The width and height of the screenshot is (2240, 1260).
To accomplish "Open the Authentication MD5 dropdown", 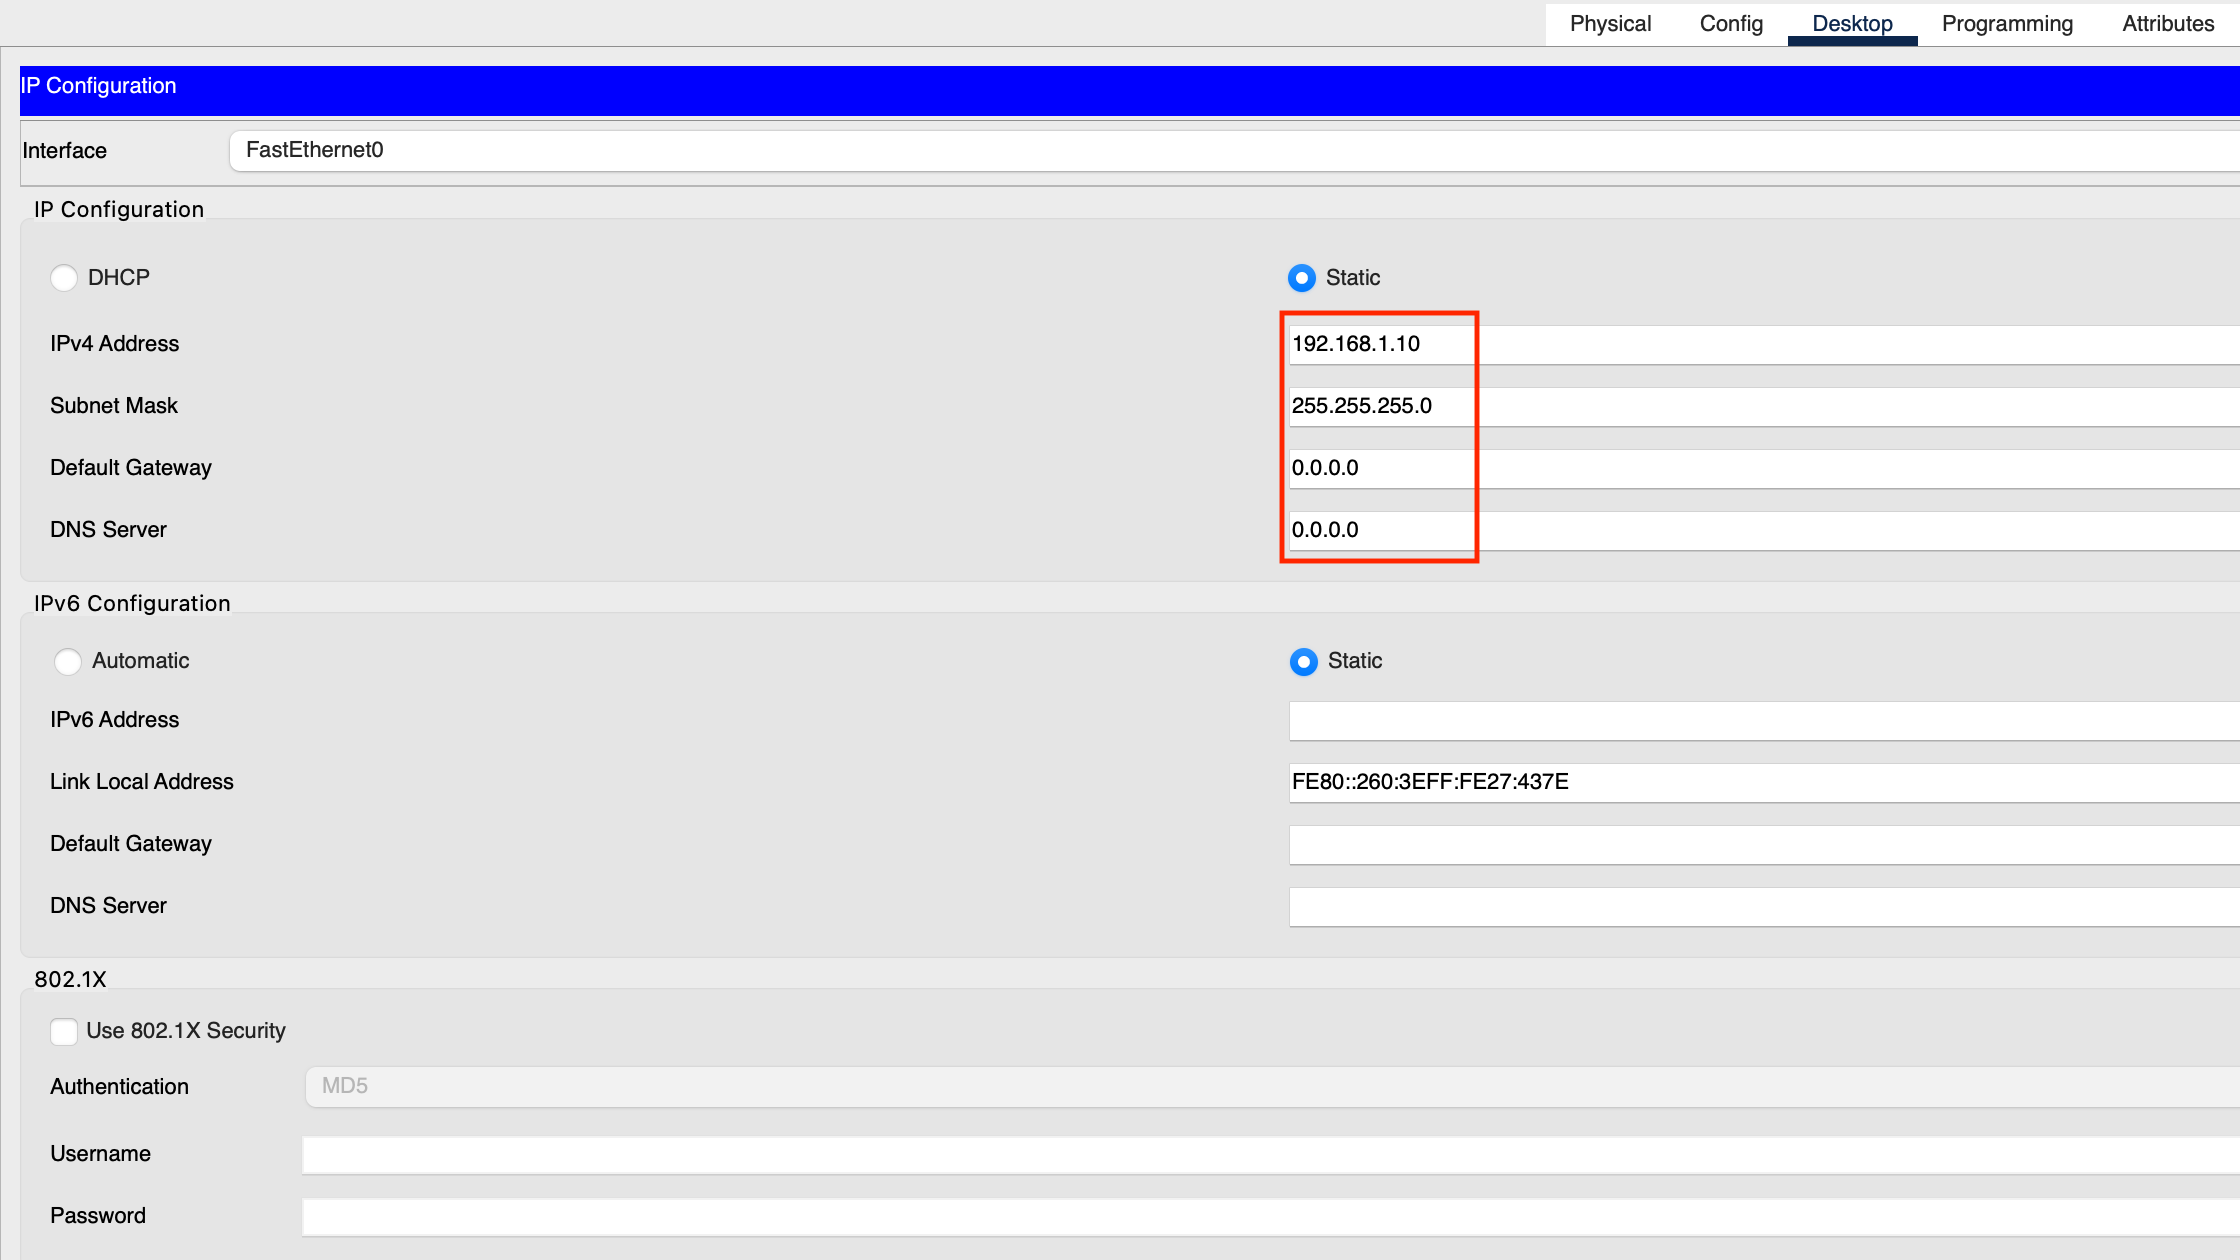I will pyautogui.click(x=1270, y=1086).
